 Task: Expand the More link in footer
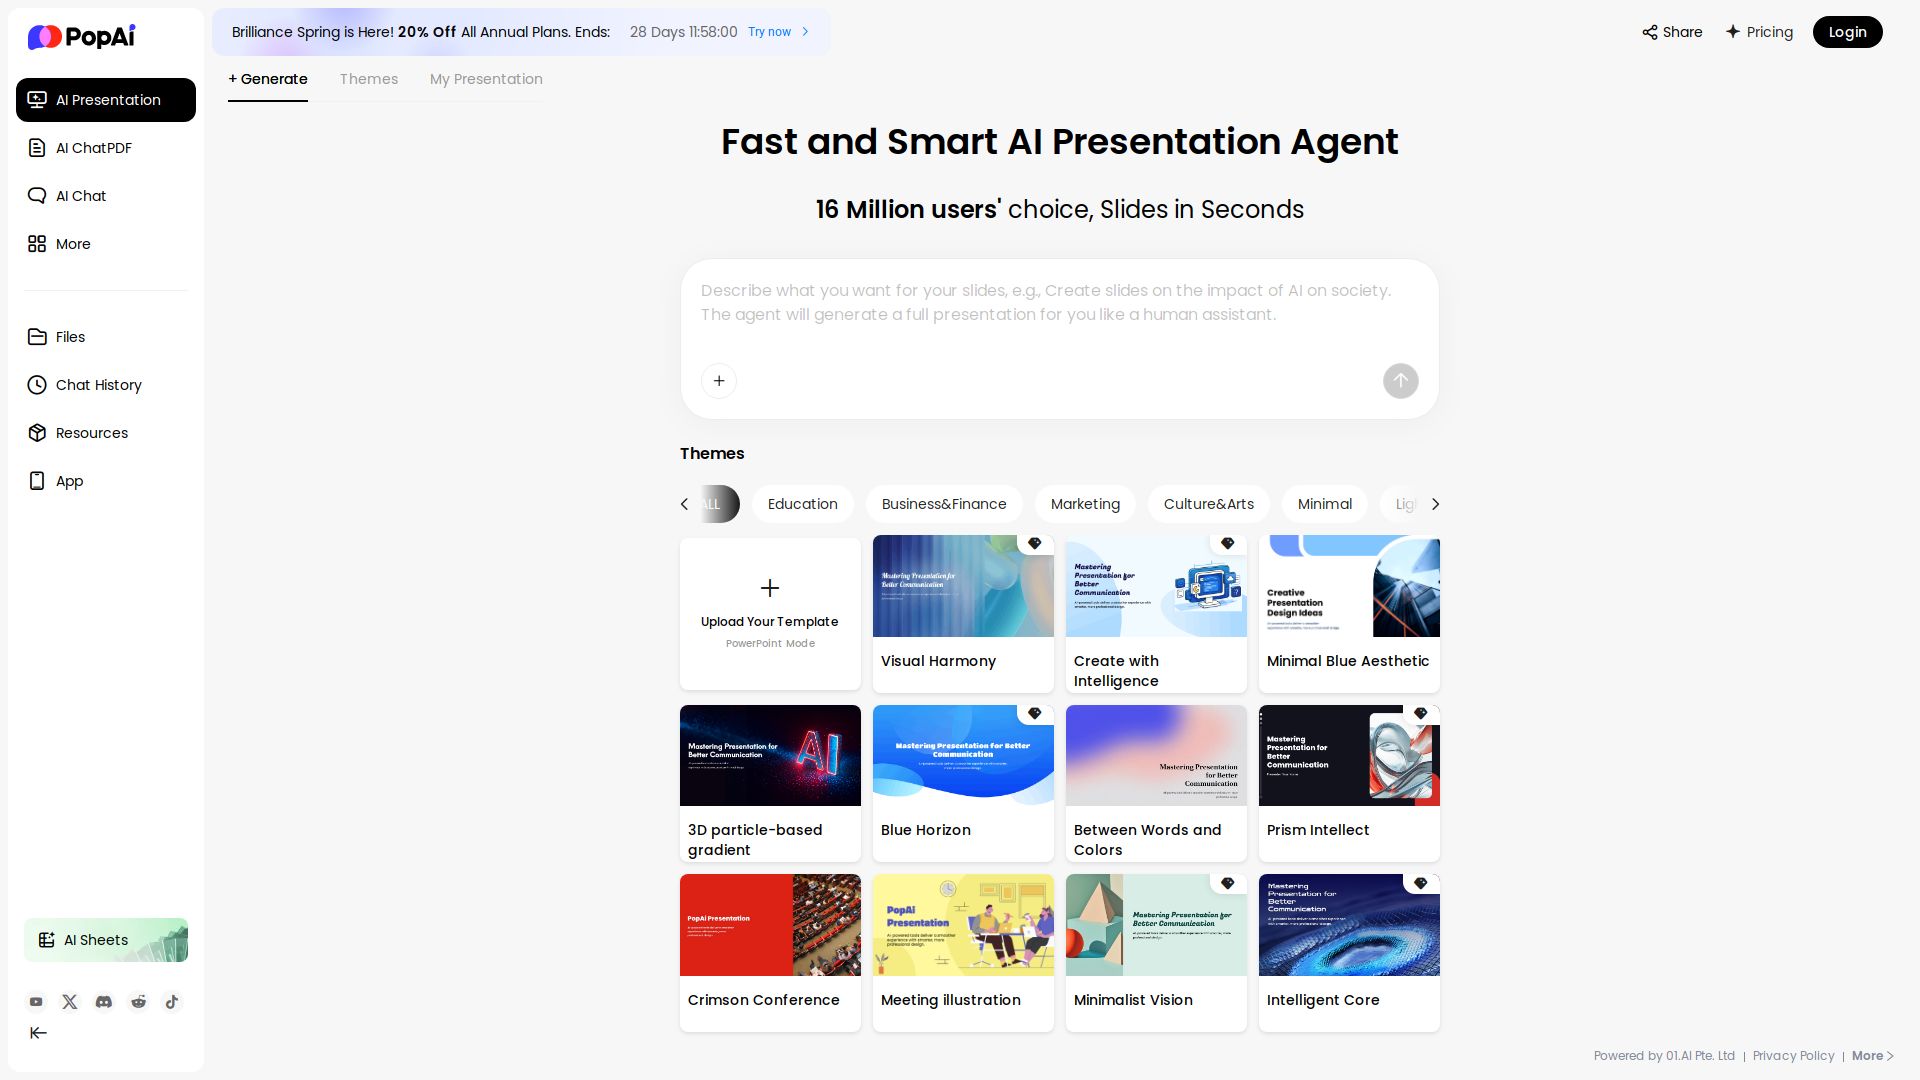pos(1872,1056)
